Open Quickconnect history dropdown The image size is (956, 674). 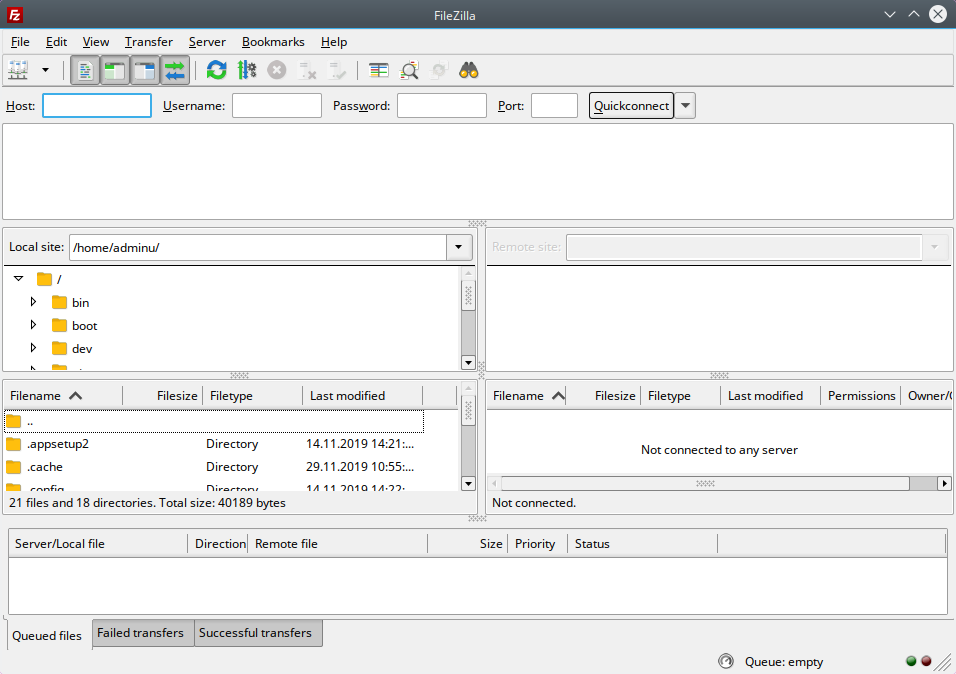[x=685, y=106]
